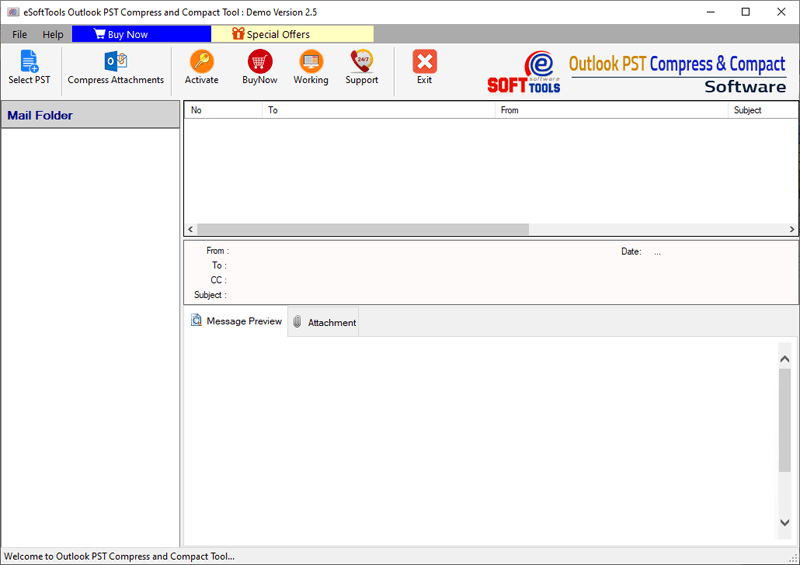800x565 pixels.
Task: Click the Working toolbar icon
Action: pos(311,67)
